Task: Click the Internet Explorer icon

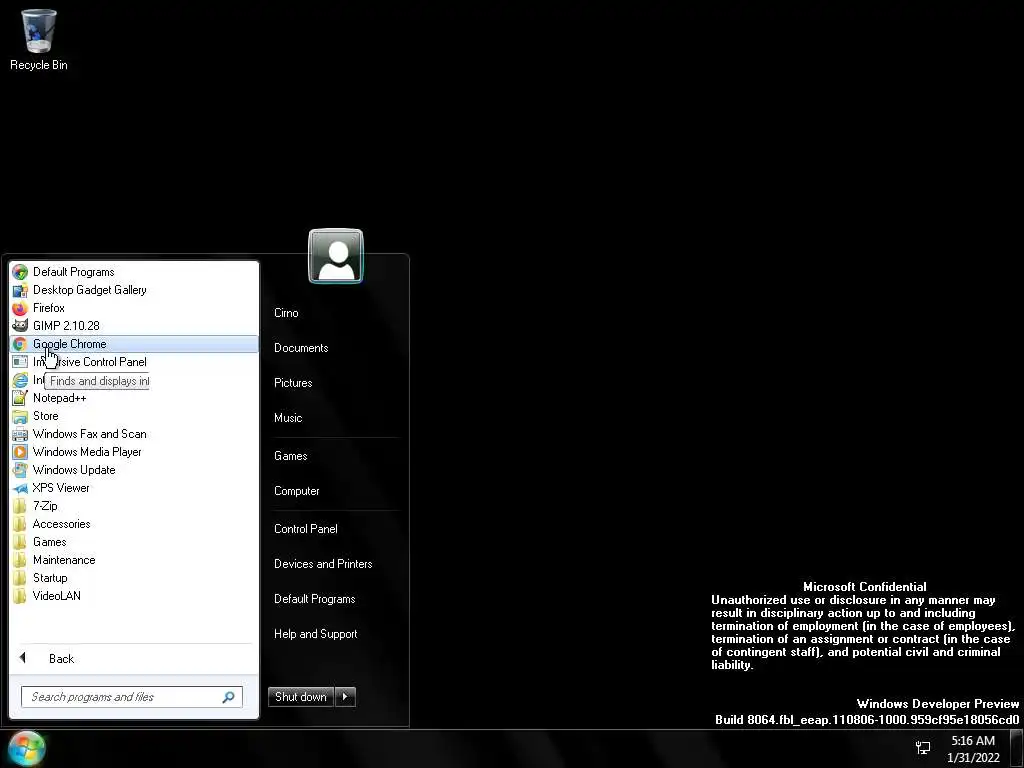Action: tap(20, 379)
